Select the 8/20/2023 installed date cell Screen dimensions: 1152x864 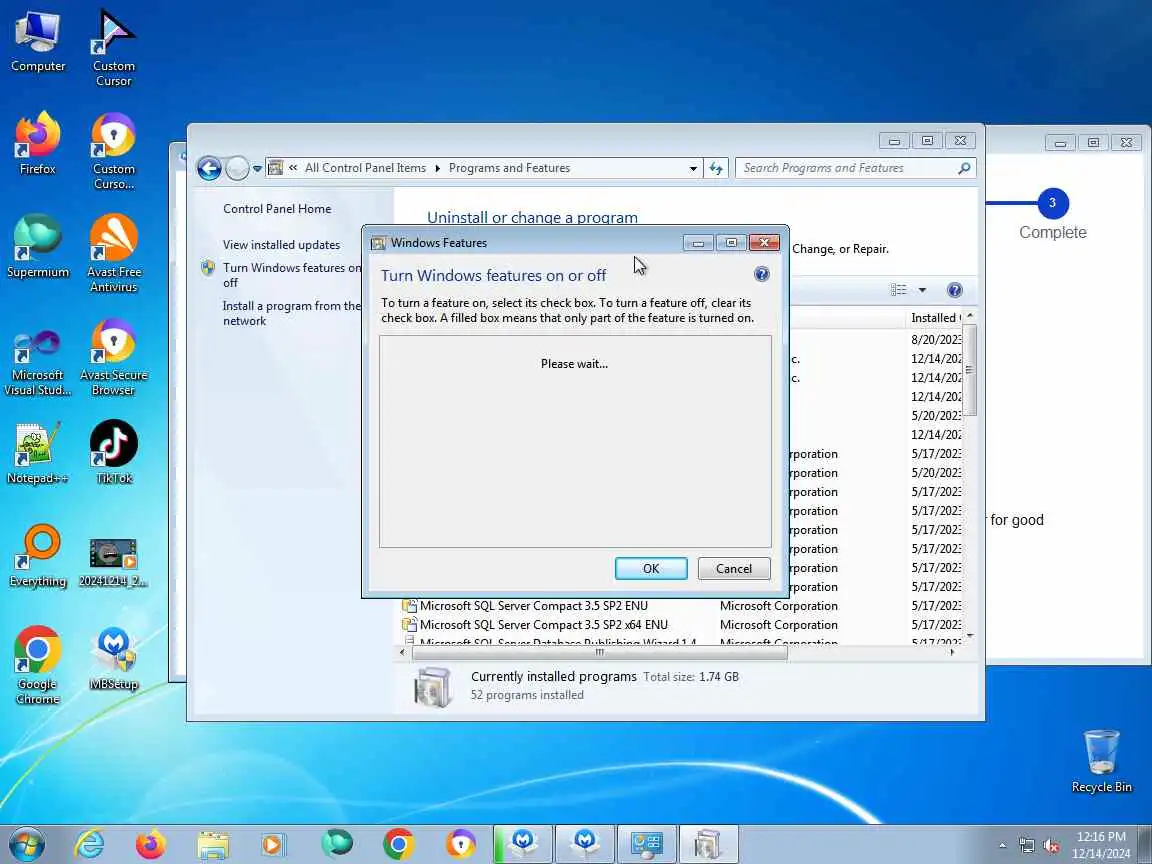(x=936, y=339)
